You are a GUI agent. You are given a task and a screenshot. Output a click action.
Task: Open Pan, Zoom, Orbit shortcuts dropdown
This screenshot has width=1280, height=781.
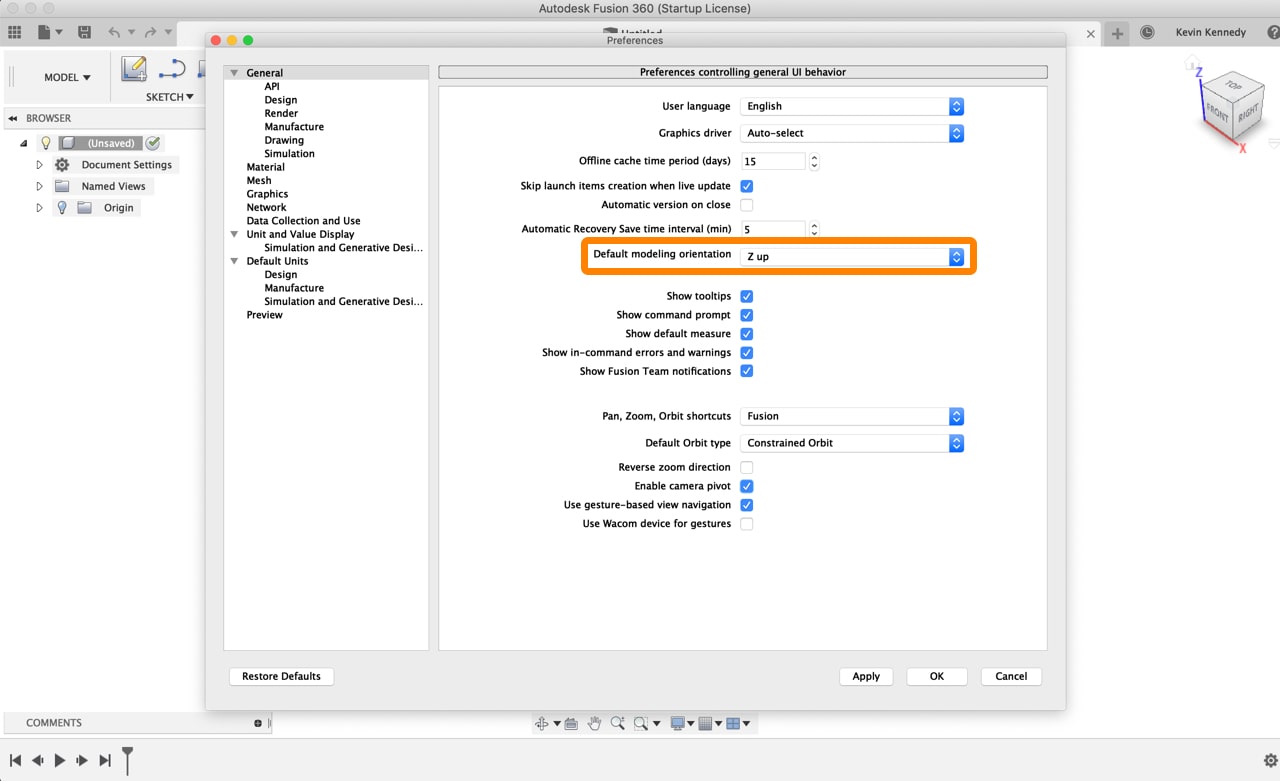point(852,416)
